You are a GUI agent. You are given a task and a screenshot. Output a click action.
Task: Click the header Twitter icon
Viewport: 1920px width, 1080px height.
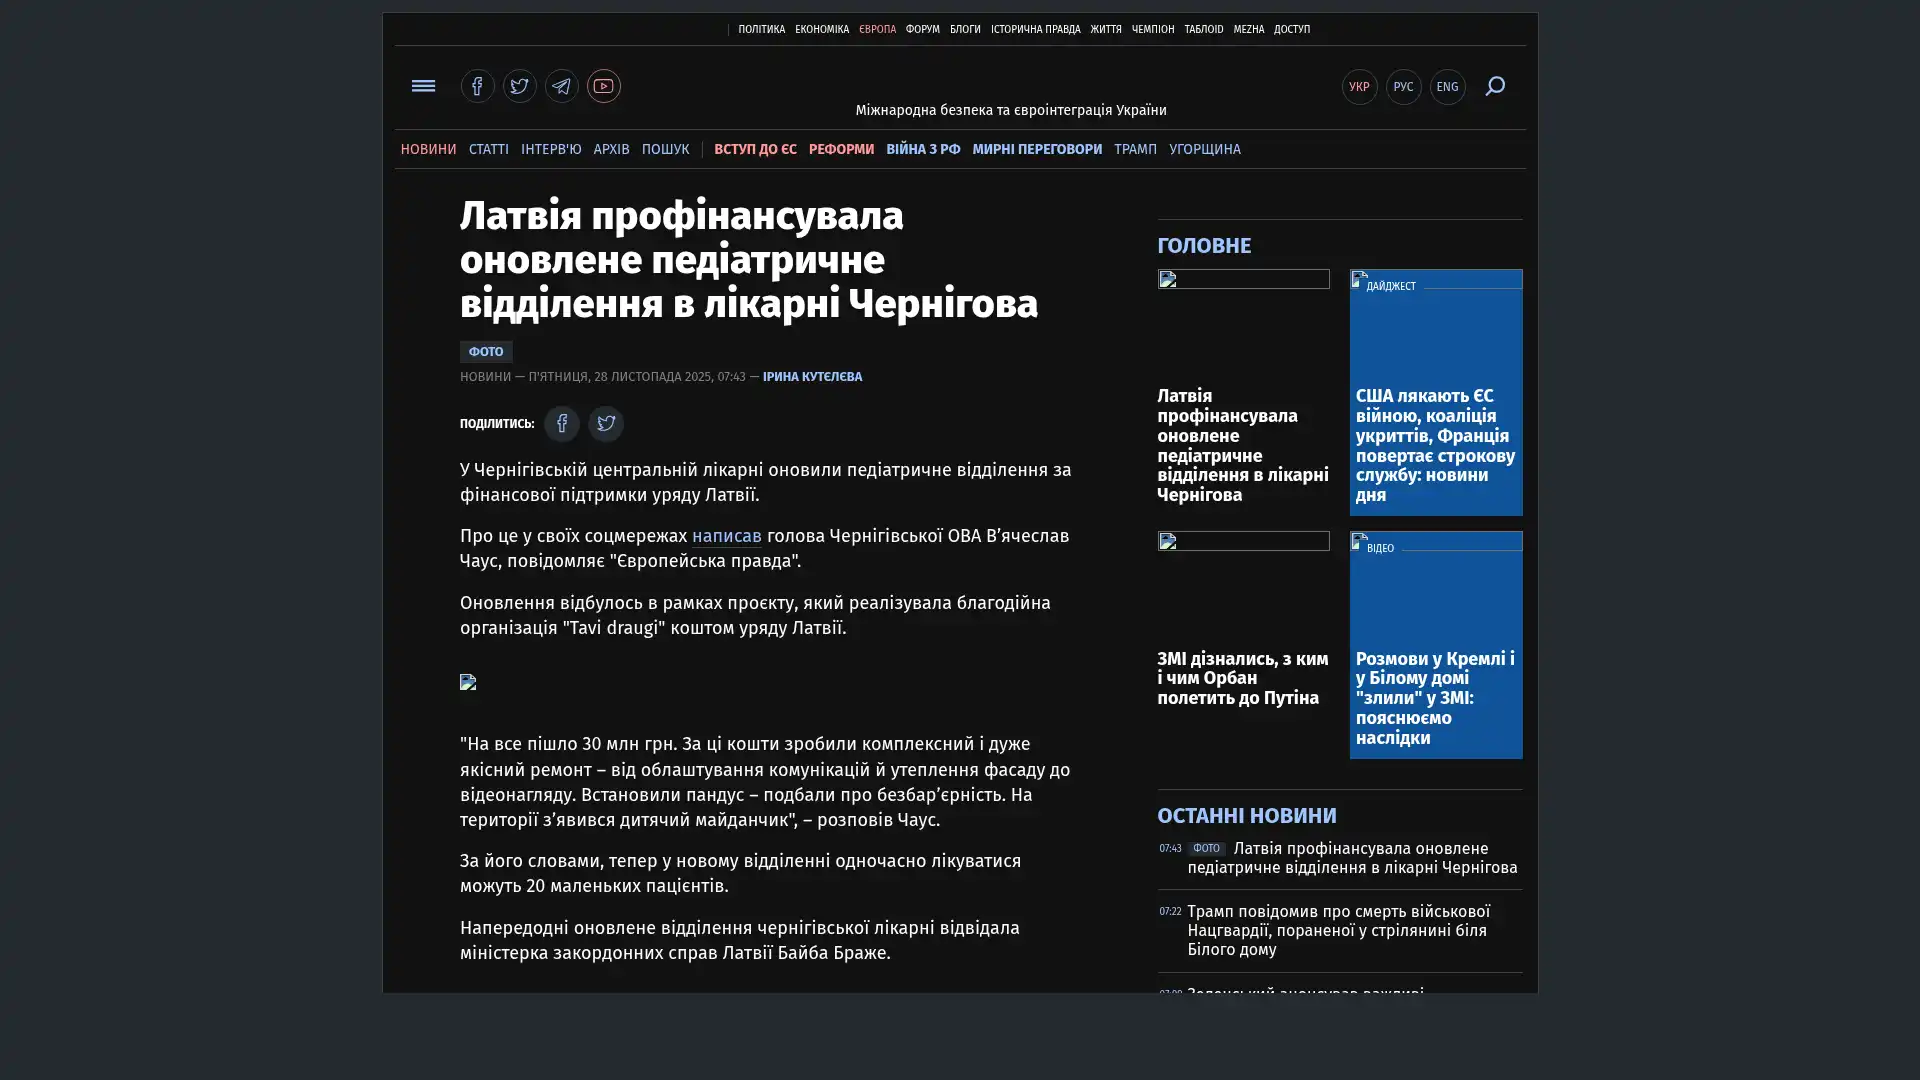tap(519, 86)
